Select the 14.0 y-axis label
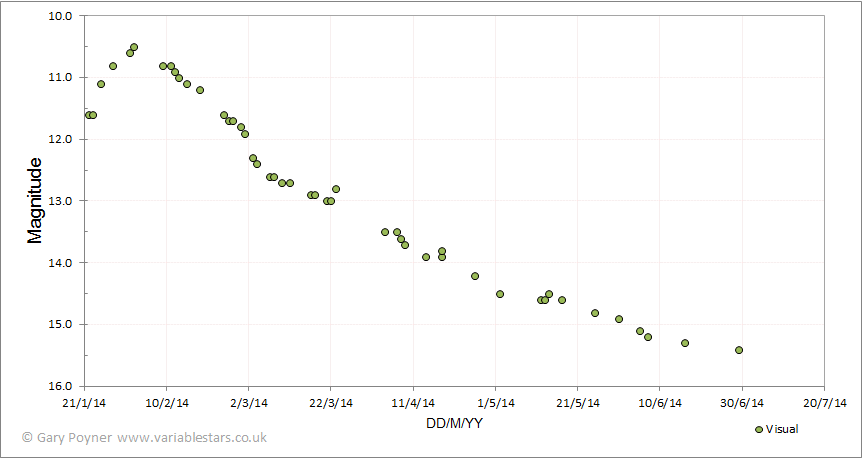This screenshot has width=862, height=458. tap(61, 263)
